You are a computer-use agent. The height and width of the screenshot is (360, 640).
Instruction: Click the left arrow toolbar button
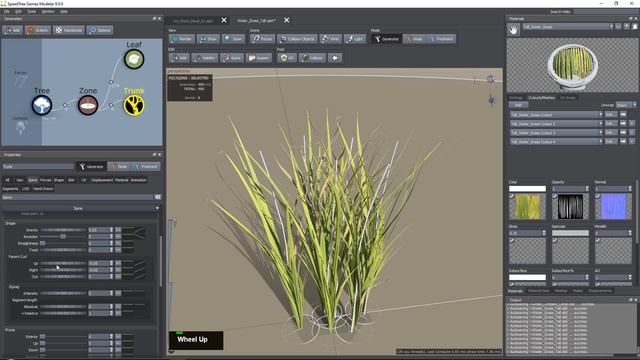point(335,58)
